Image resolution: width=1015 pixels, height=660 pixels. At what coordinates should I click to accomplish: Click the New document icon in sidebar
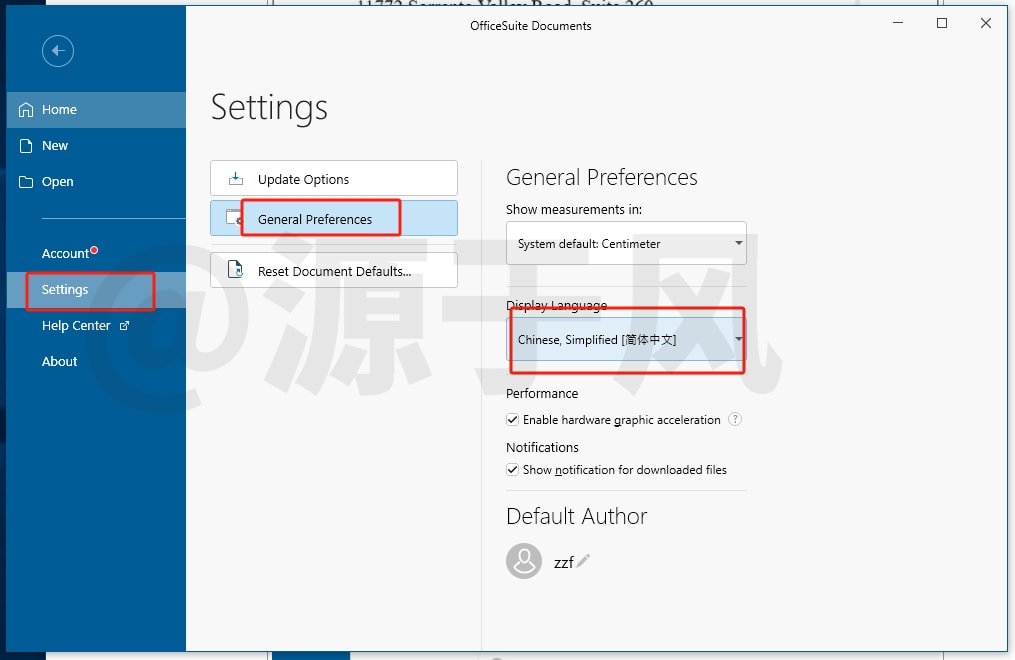point(26,146)
